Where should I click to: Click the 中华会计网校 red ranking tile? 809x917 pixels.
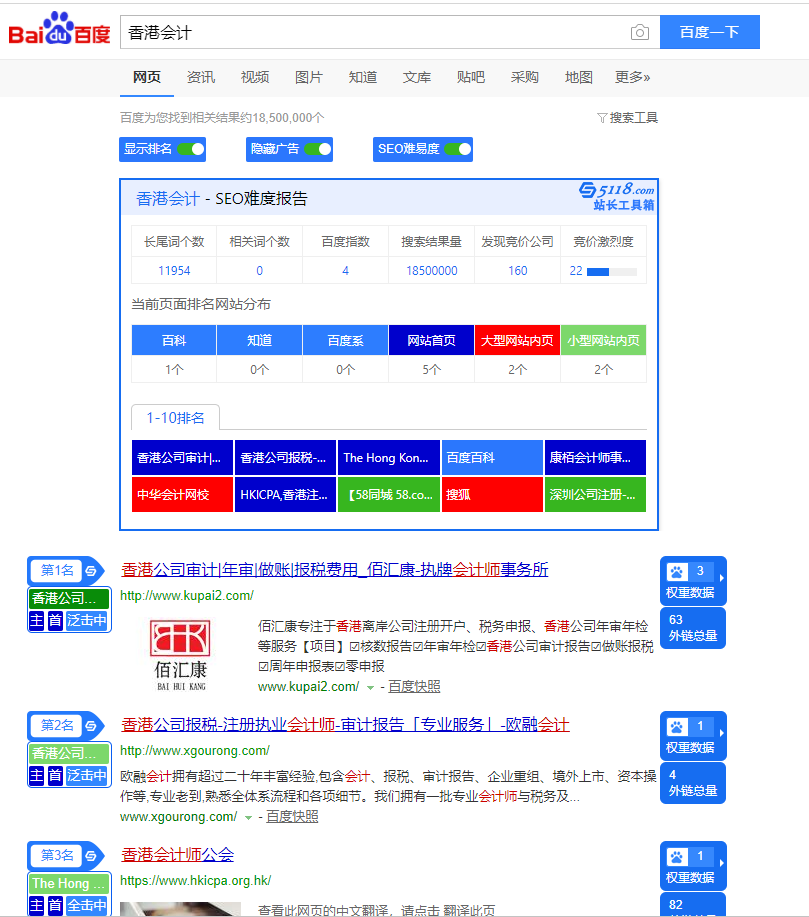click(x=183, y=495)
